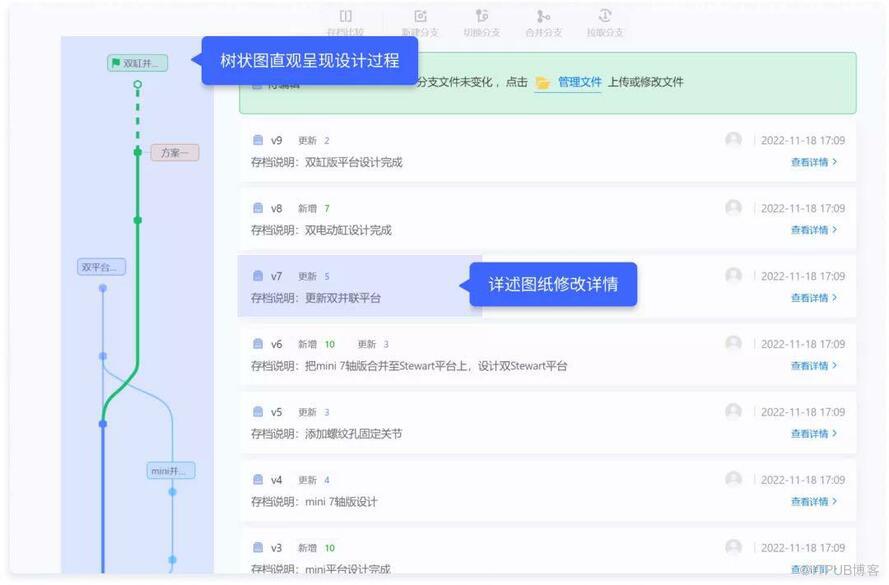Click the user avatar in the v8 row
The width and height of the screenshot is (889, 585).
pos(733,208)
